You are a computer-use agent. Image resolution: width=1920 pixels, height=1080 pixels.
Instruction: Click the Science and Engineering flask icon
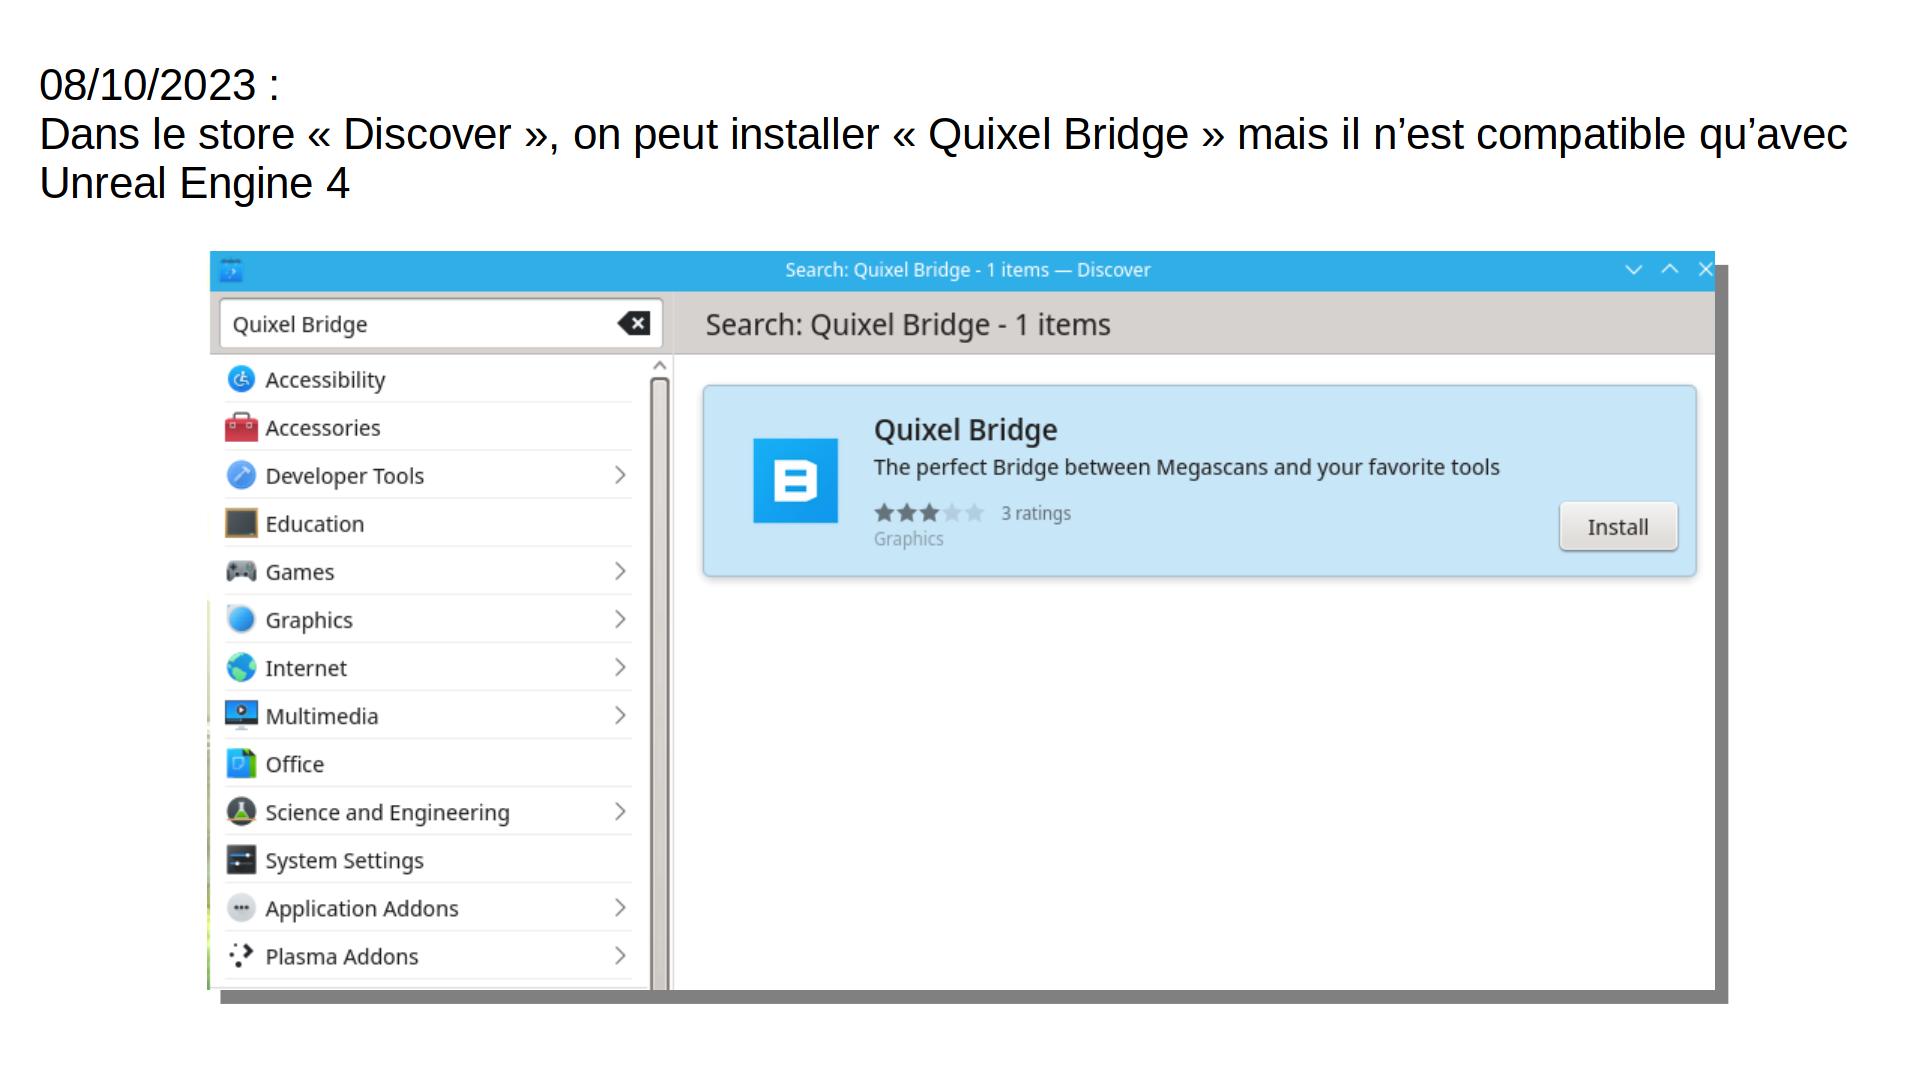[241, 811]
